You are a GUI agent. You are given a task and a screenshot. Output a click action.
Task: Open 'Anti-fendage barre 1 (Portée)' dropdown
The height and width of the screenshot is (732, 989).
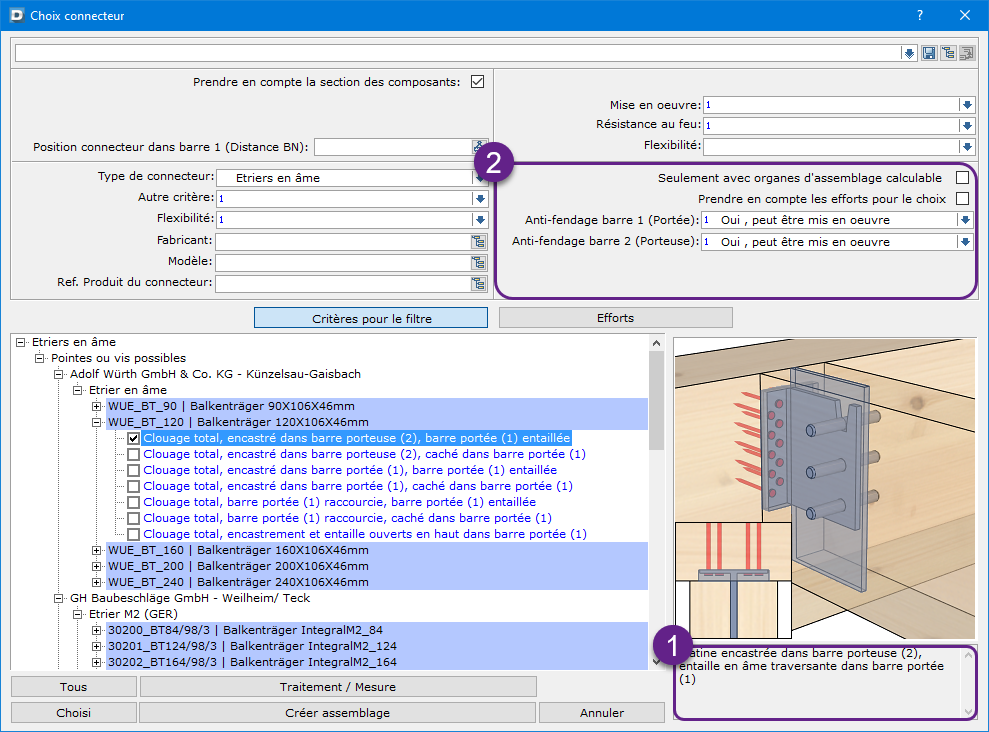(x=965, y=220)
